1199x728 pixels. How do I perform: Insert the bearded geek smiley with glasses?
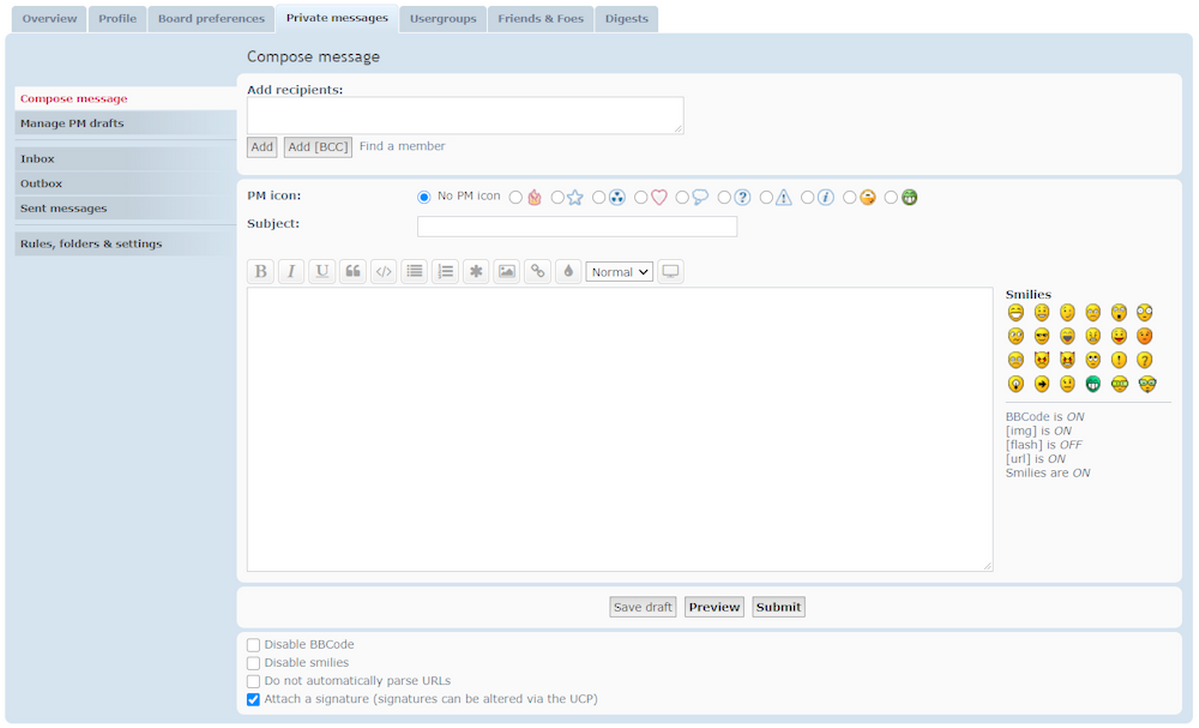click(x=1147, y=384)
